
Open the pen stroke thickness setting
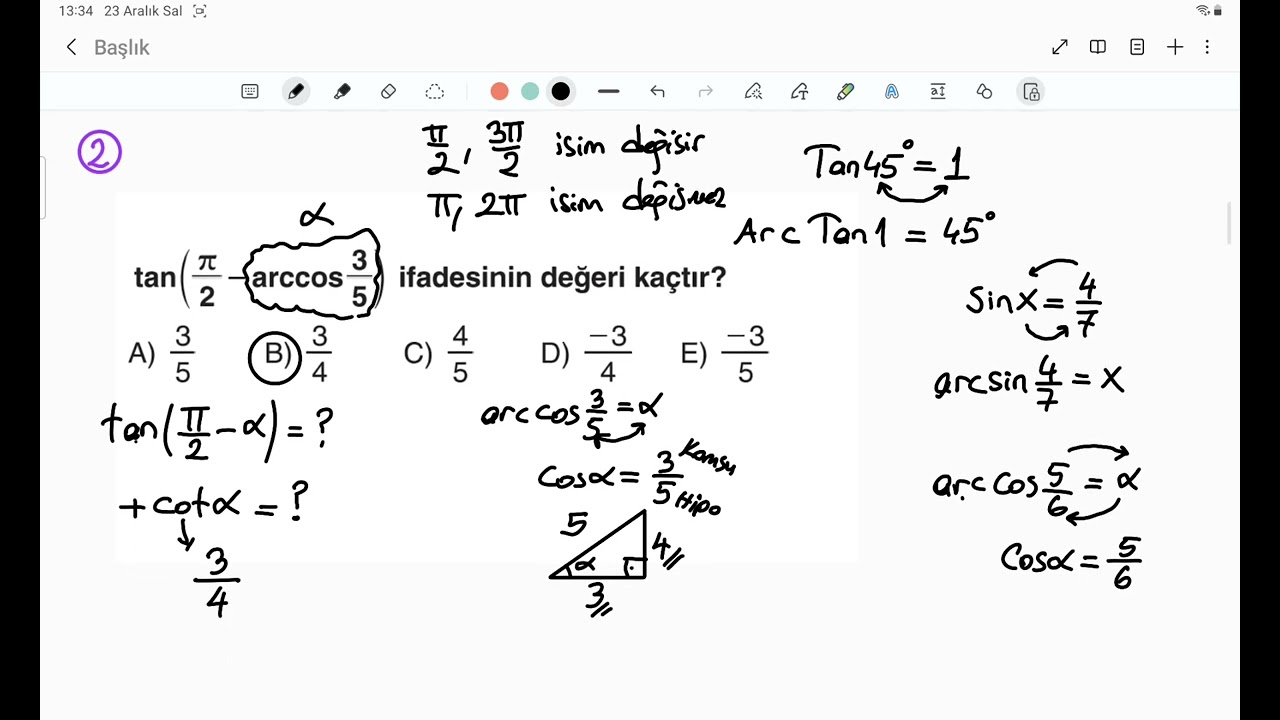tap(609, 92)
